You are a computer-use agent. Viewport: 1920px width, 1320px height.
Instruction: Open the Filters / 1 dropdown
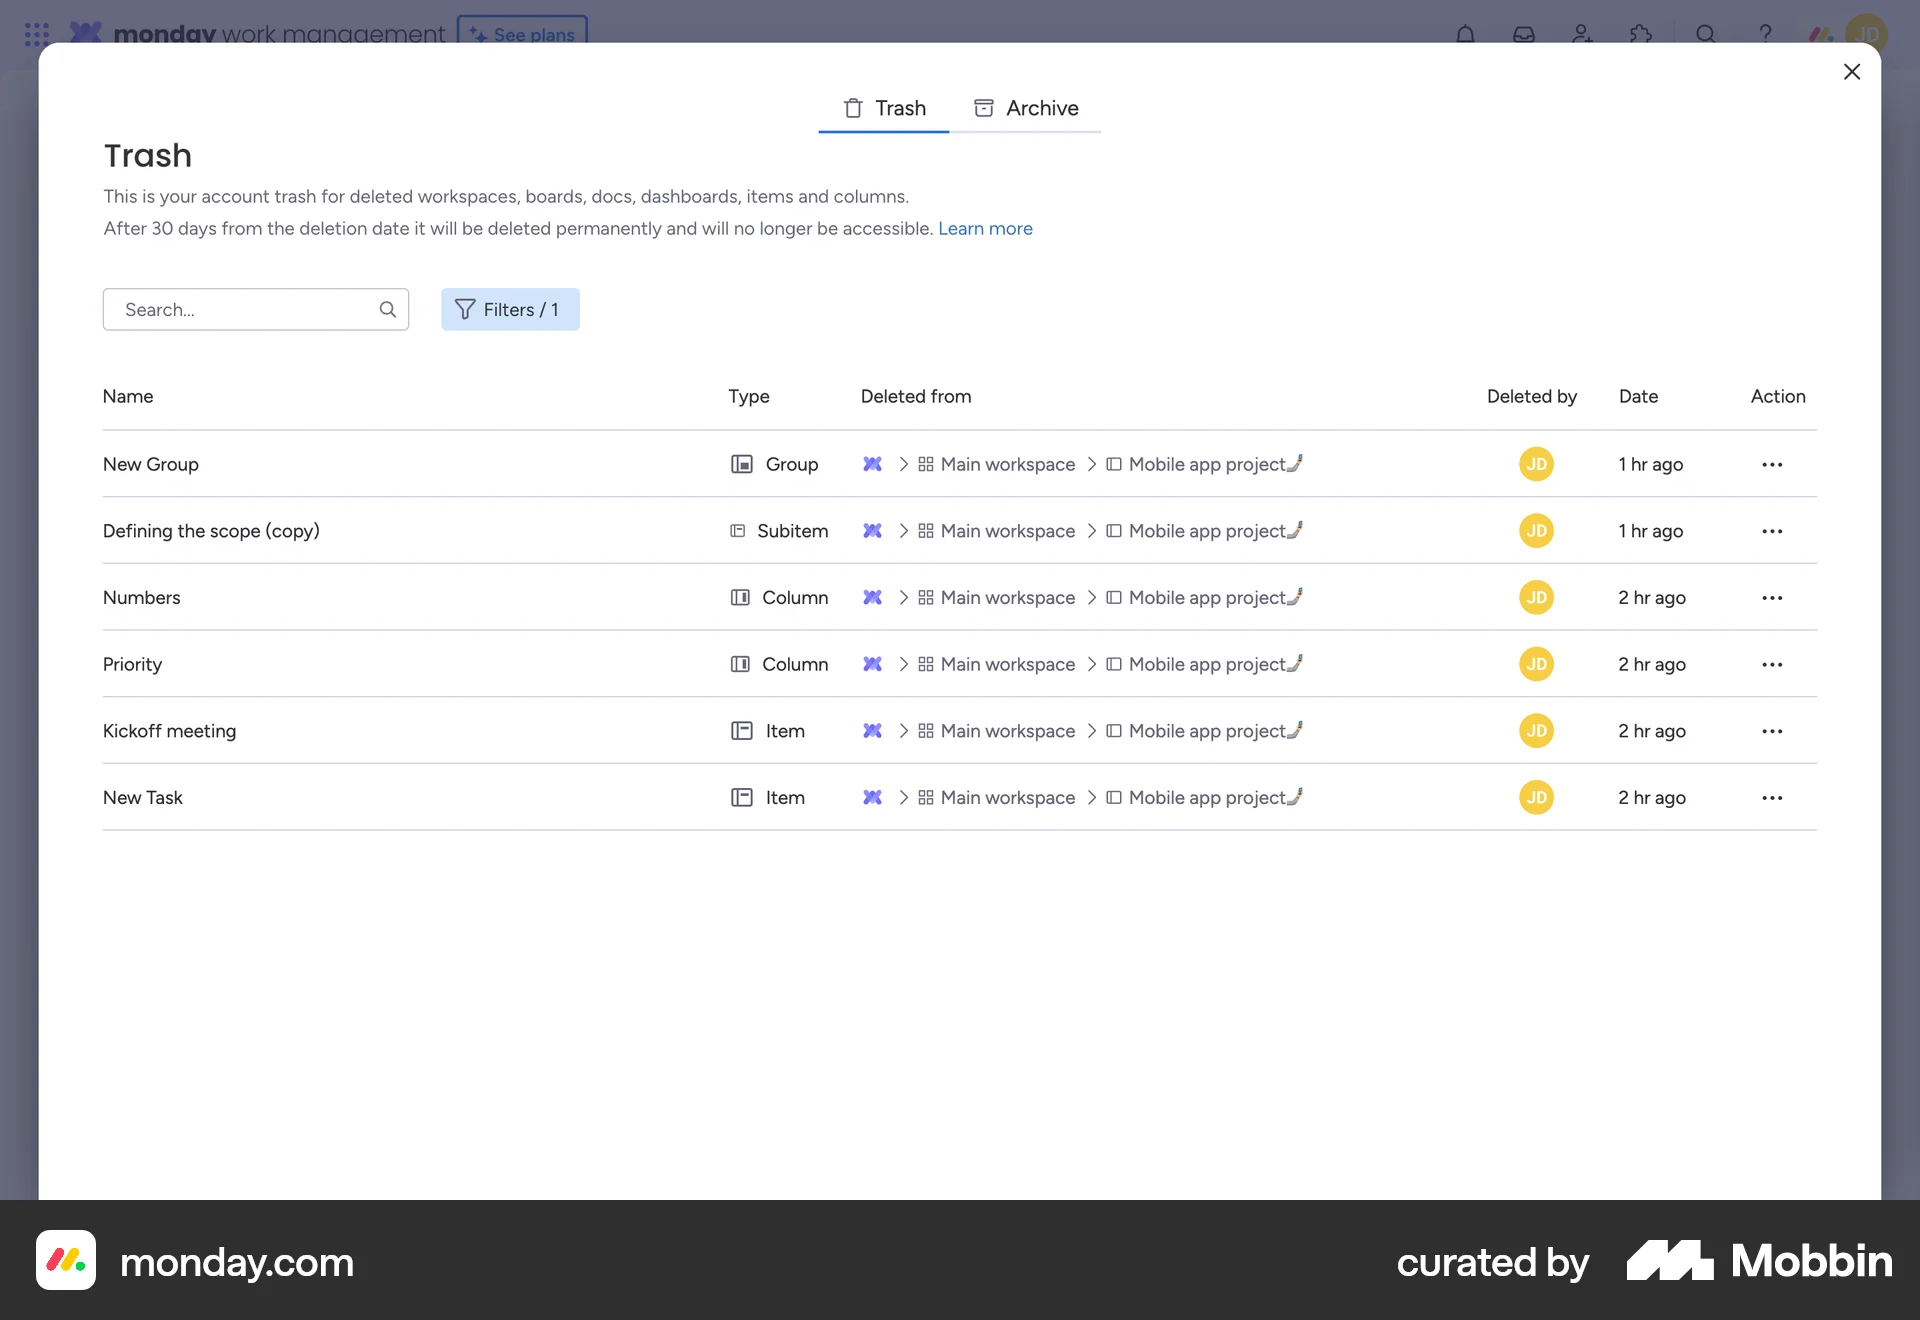510,310
